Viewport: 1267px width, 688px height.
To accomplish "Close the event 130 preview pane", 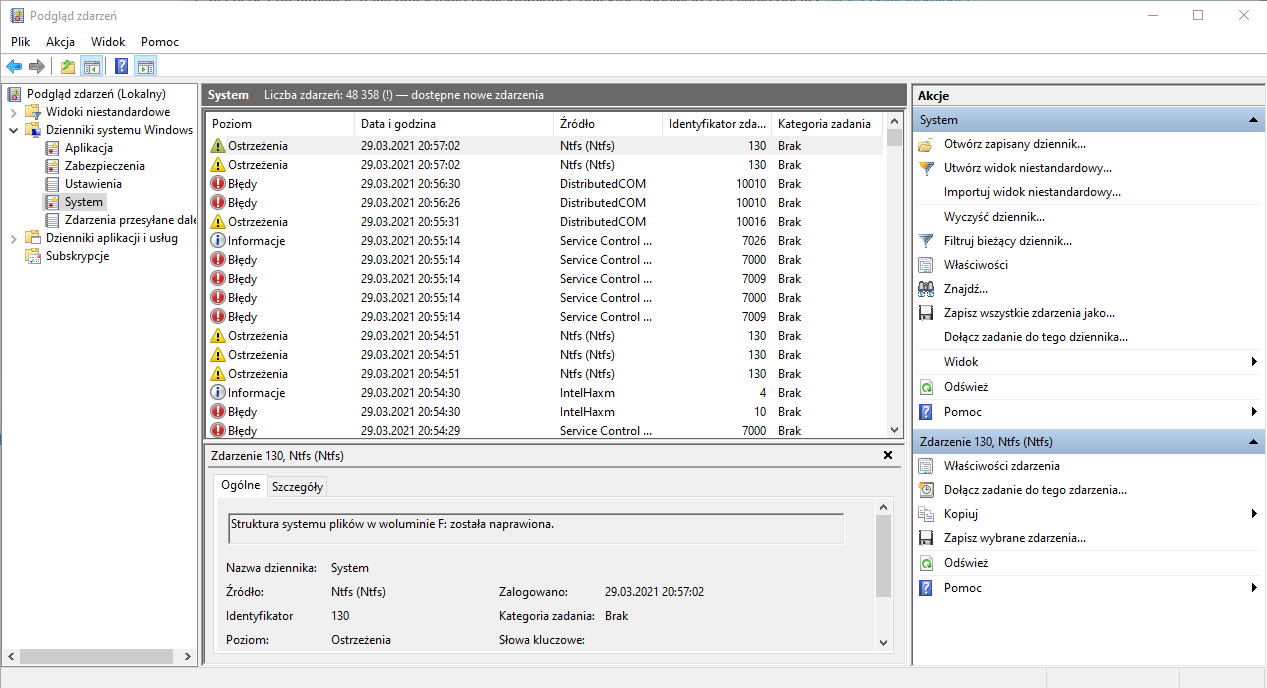I will pyautogui.click(x=888, y=455).
